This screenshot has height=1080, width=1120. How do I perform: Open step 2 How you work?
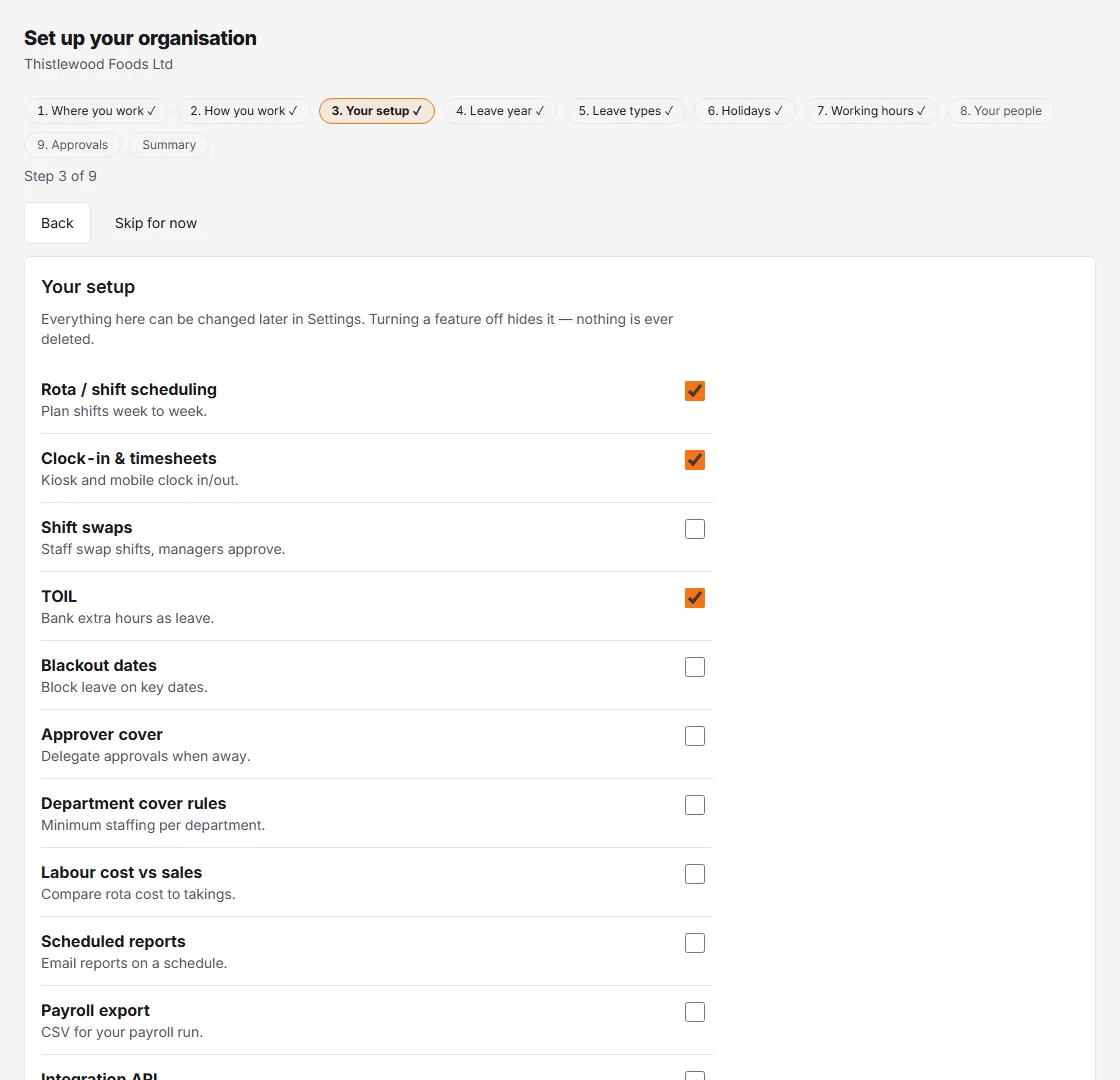[244, 111]
